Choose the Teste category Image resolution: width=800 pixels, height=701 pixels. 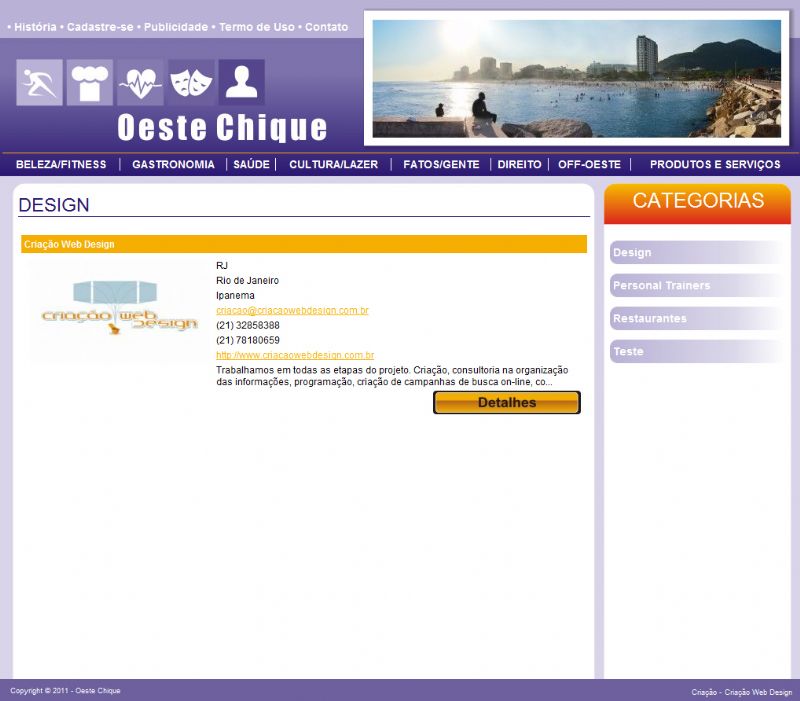(697, 352)
